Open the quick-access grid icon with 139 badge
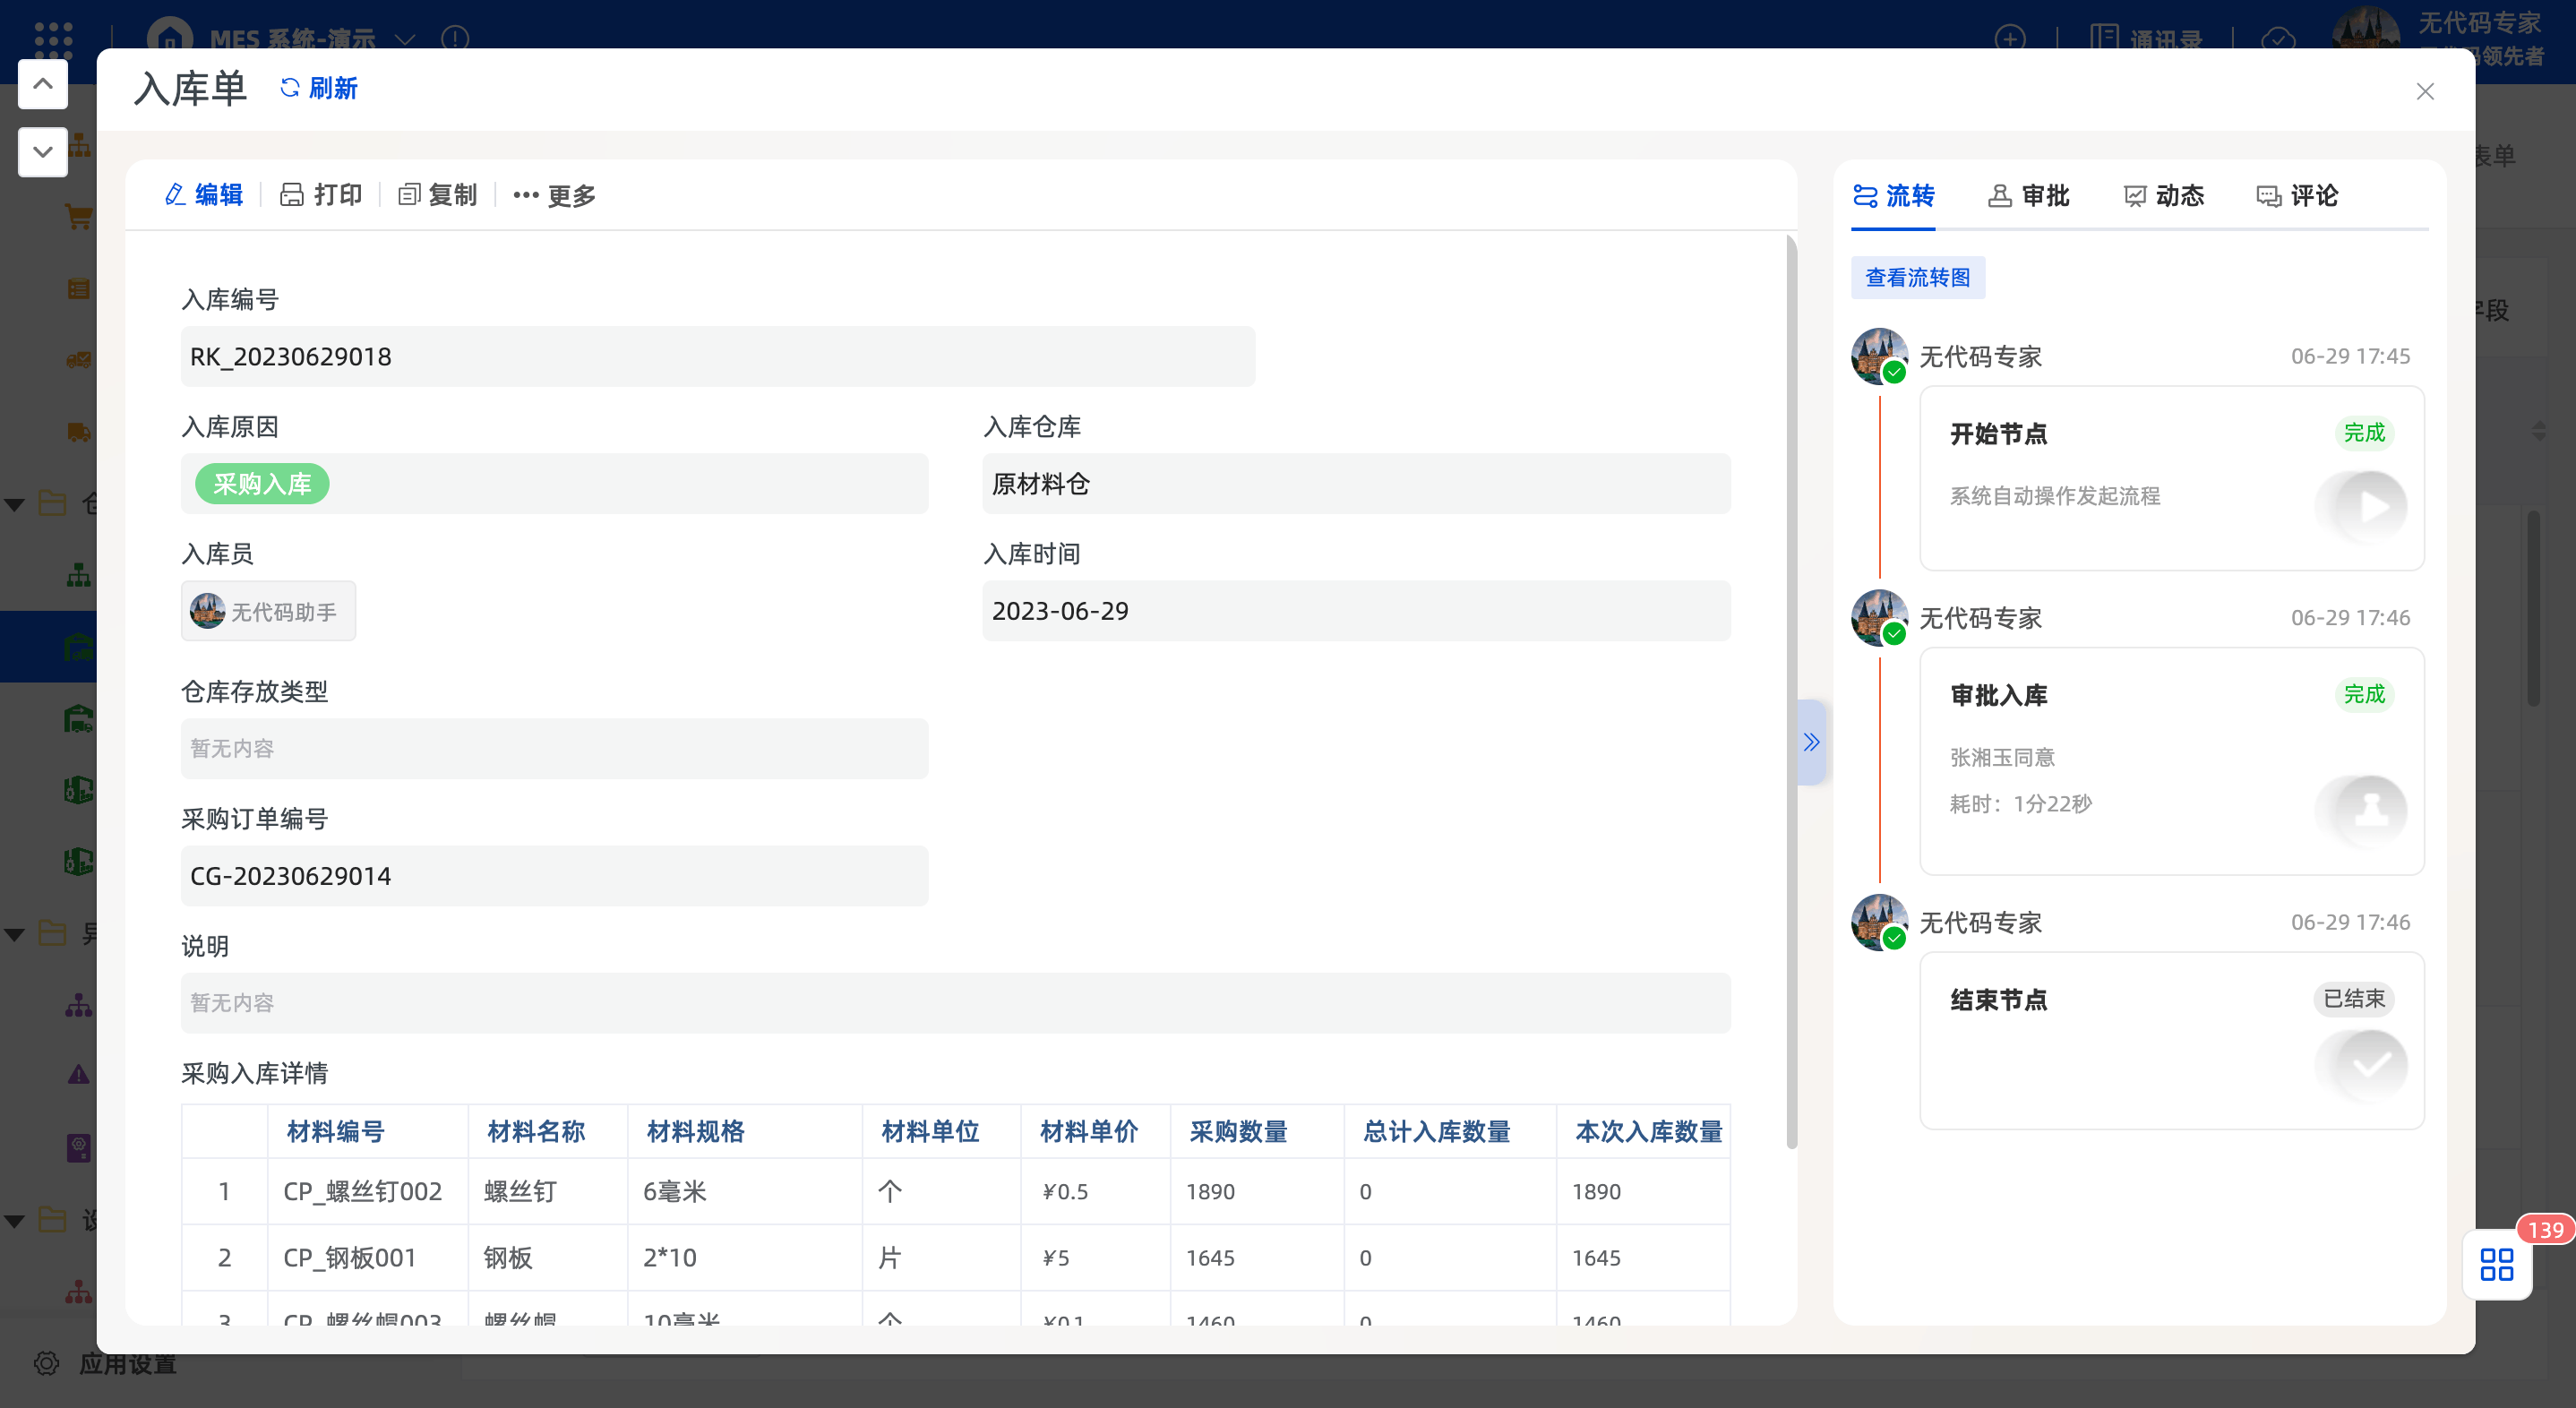 click(x=2496, y=1264)
